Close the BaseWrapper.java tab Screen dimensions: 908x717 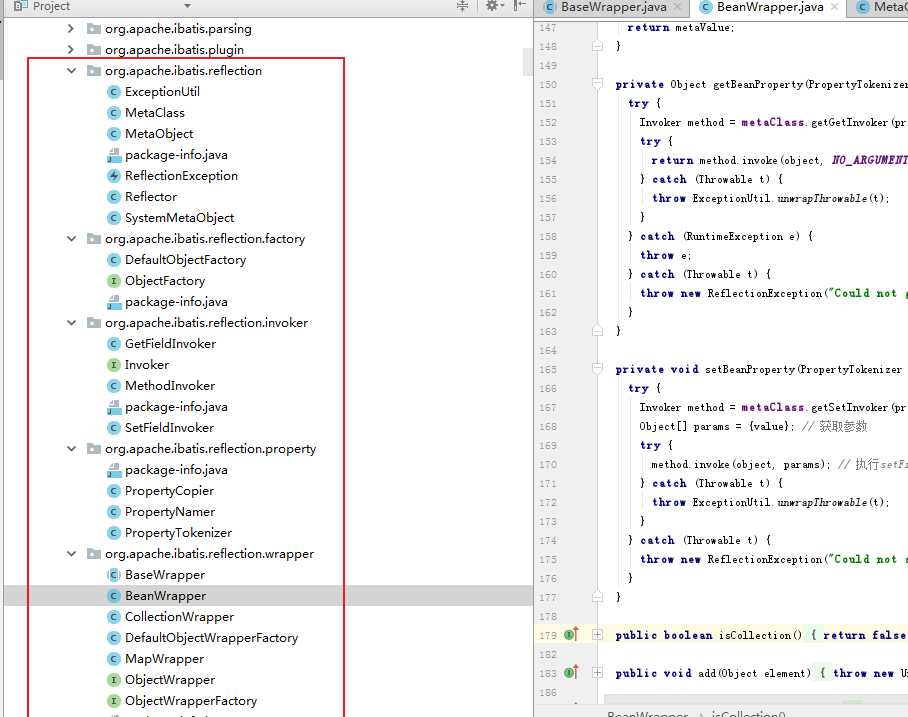coord(678,6)
